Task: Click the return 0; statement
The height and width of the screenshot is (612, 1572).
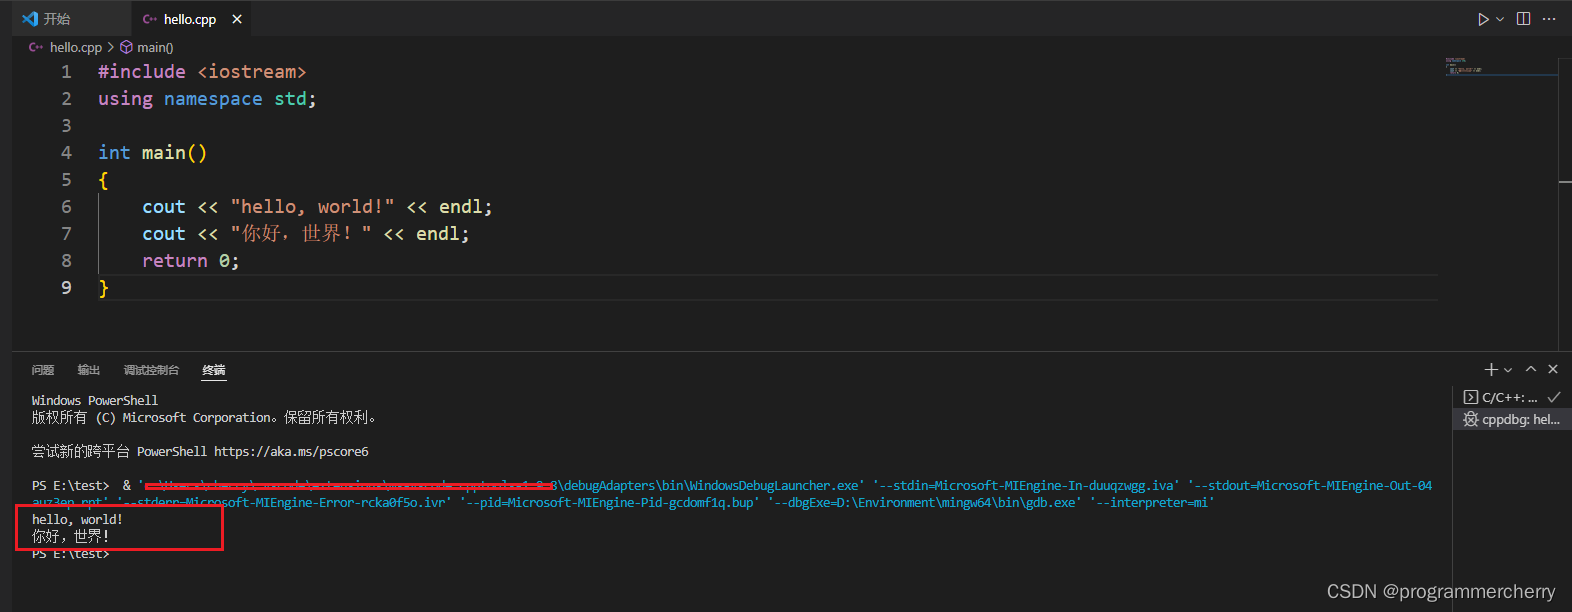Action: pos(191,261)
